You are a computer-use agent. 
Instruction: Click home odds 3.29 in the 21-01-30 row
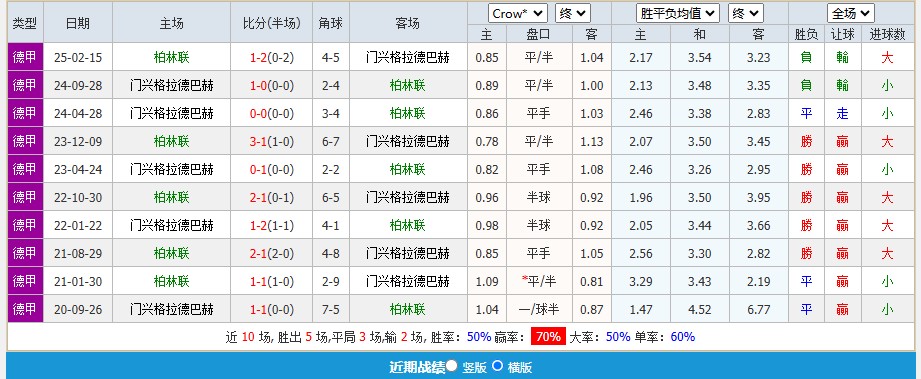[x=640, y=281]
